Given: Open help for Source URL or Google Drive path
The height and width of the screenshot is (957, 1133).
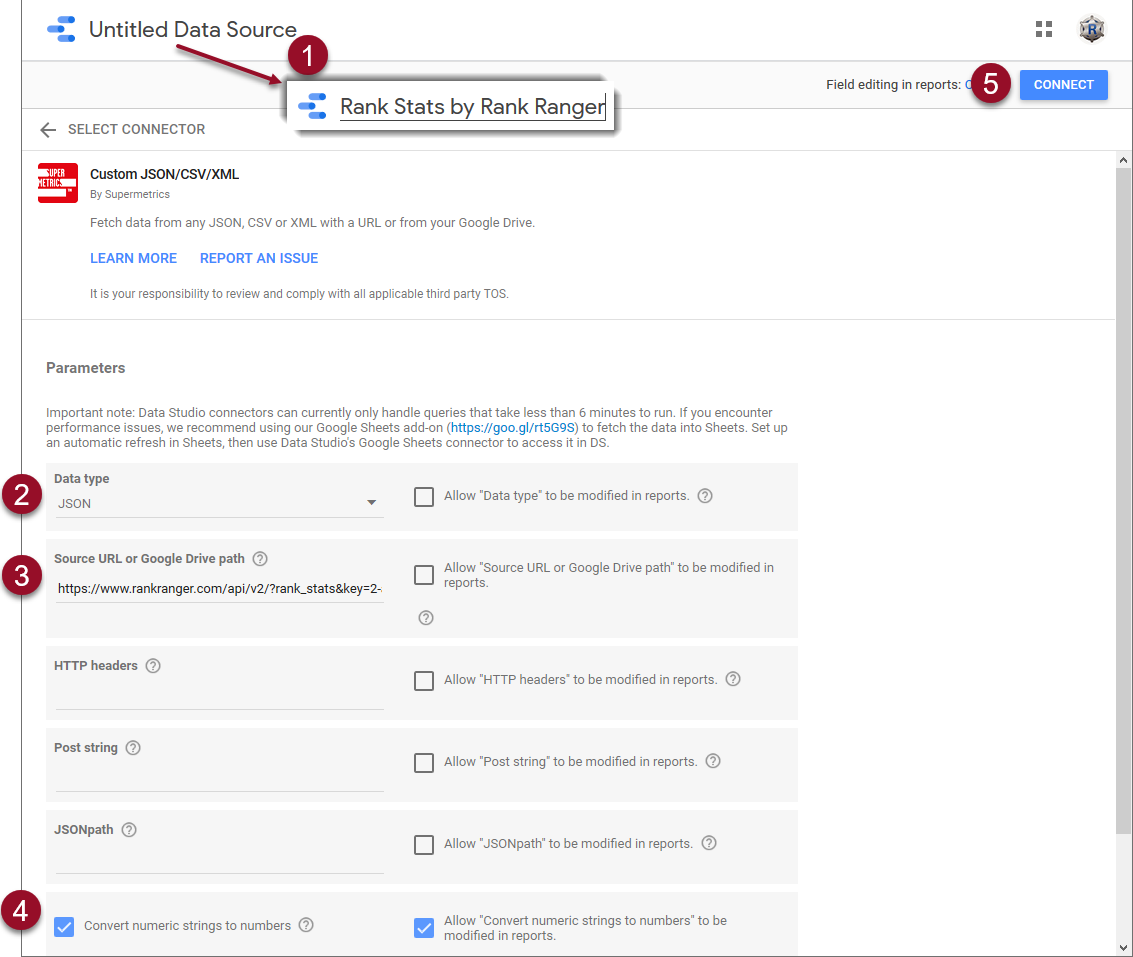Looking at the screenshot, I should [260, 559].
